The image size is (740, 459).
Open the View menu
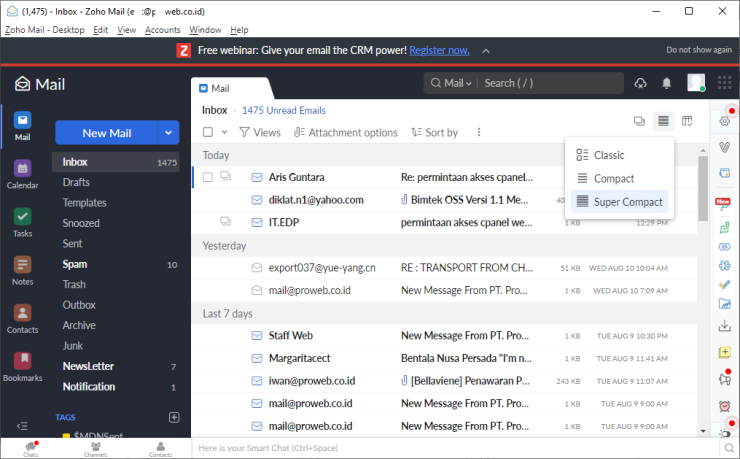click(126, 30)
